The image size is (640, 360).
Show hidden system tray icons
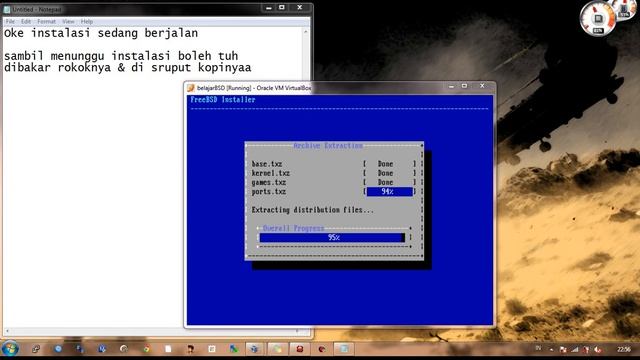coord(551,350)
